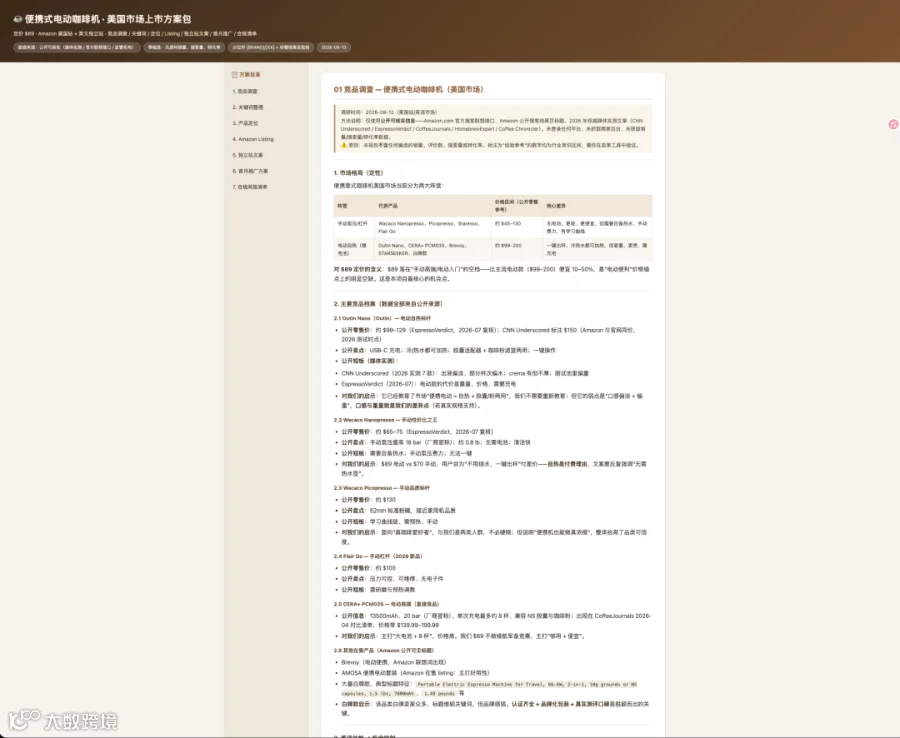900x738 pixels.
Task: Click the subheading 2.5 CERA+ PCM035
Action: coord(386,604)
